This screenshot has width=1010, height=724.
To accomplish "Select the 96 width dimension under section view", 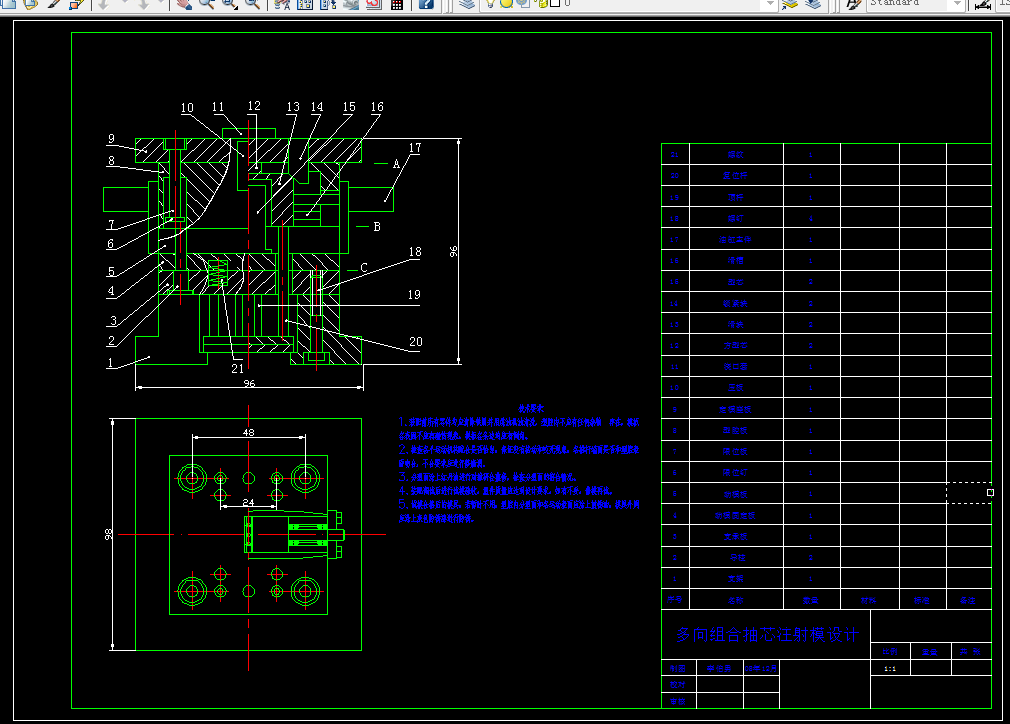I will pos(249,383).
